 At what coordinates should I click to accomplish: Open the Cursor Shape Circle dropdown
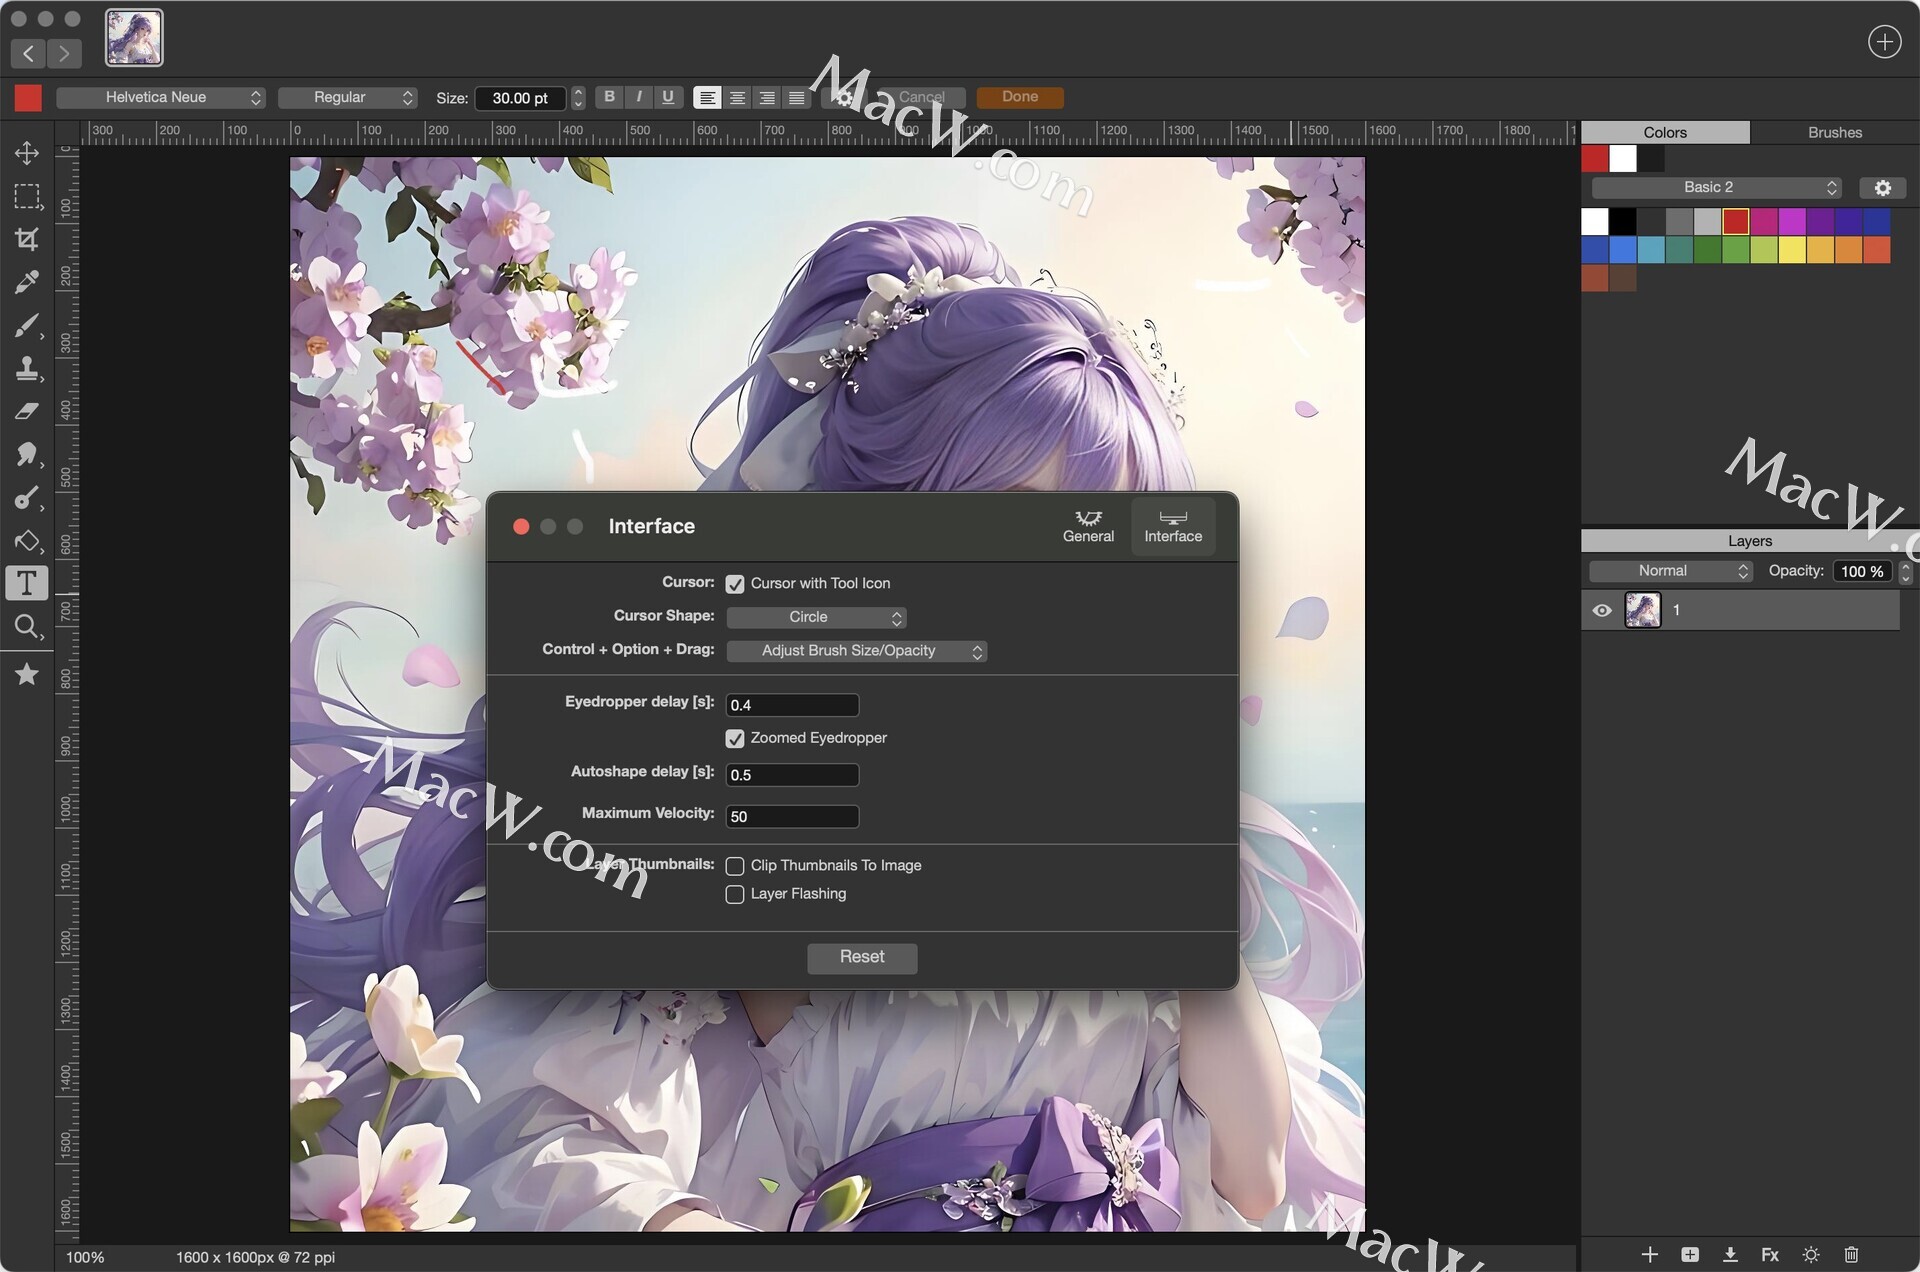816,617
